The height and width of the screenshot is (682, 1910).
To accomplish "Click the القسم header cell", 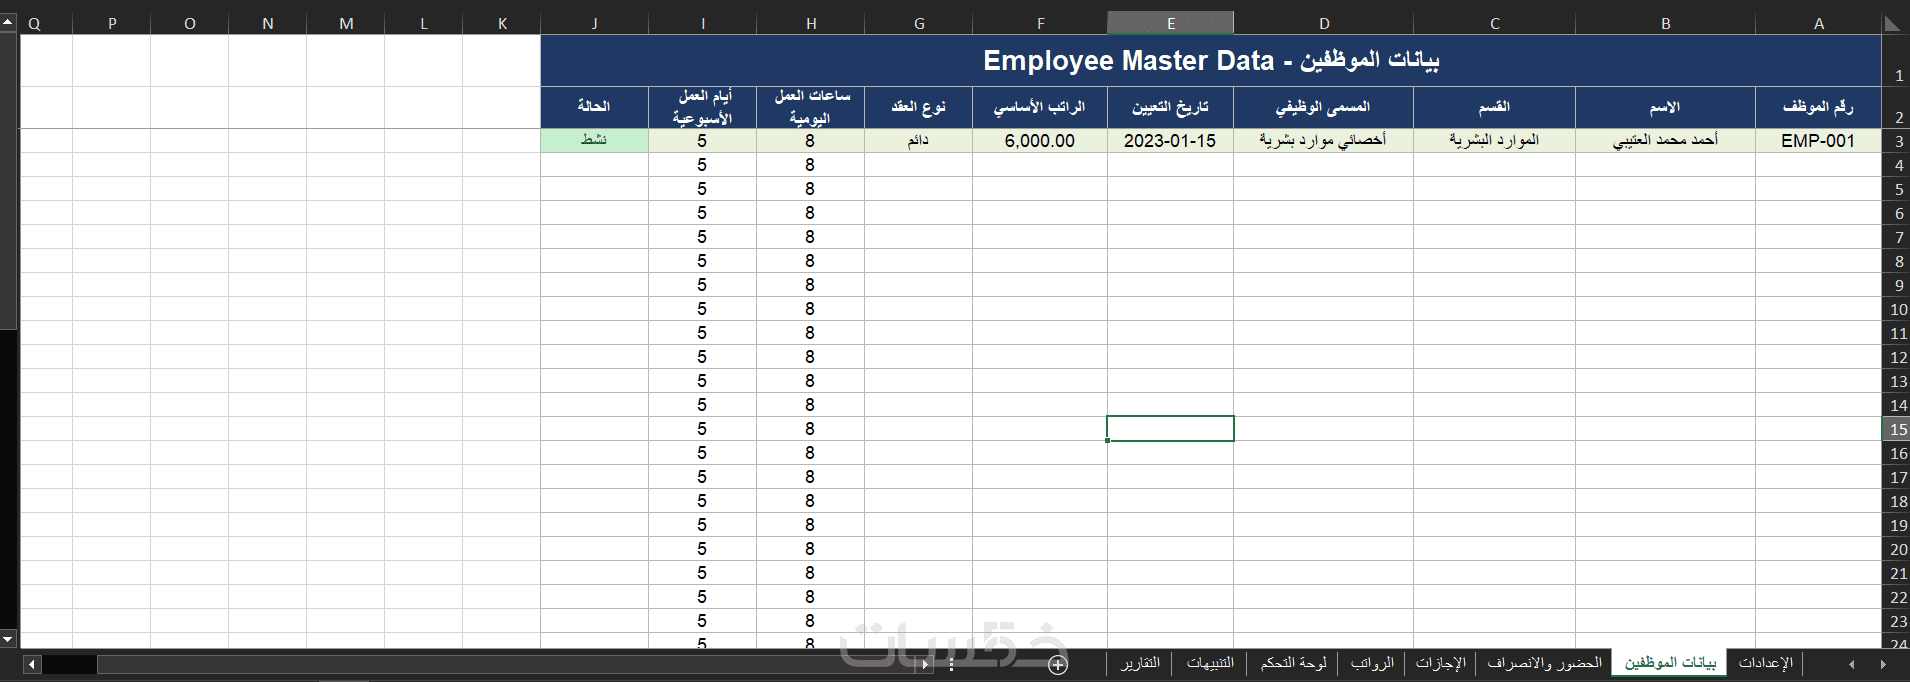I will (x=1494, y=107).
